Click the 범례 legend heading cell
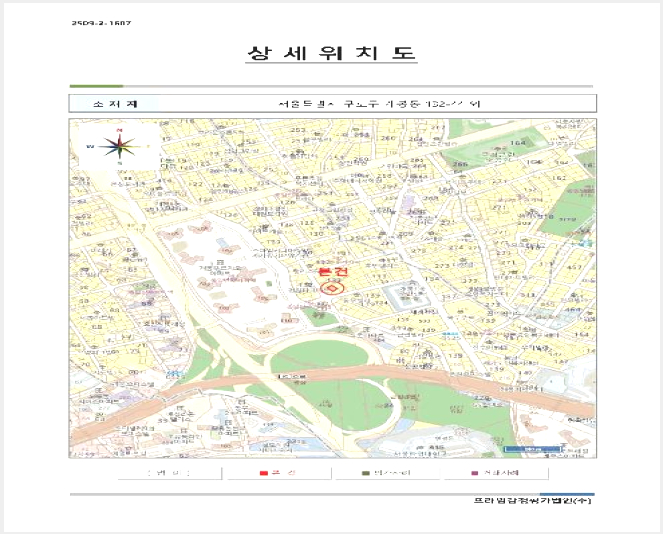The image size is (663, 534). pos(169,473)
